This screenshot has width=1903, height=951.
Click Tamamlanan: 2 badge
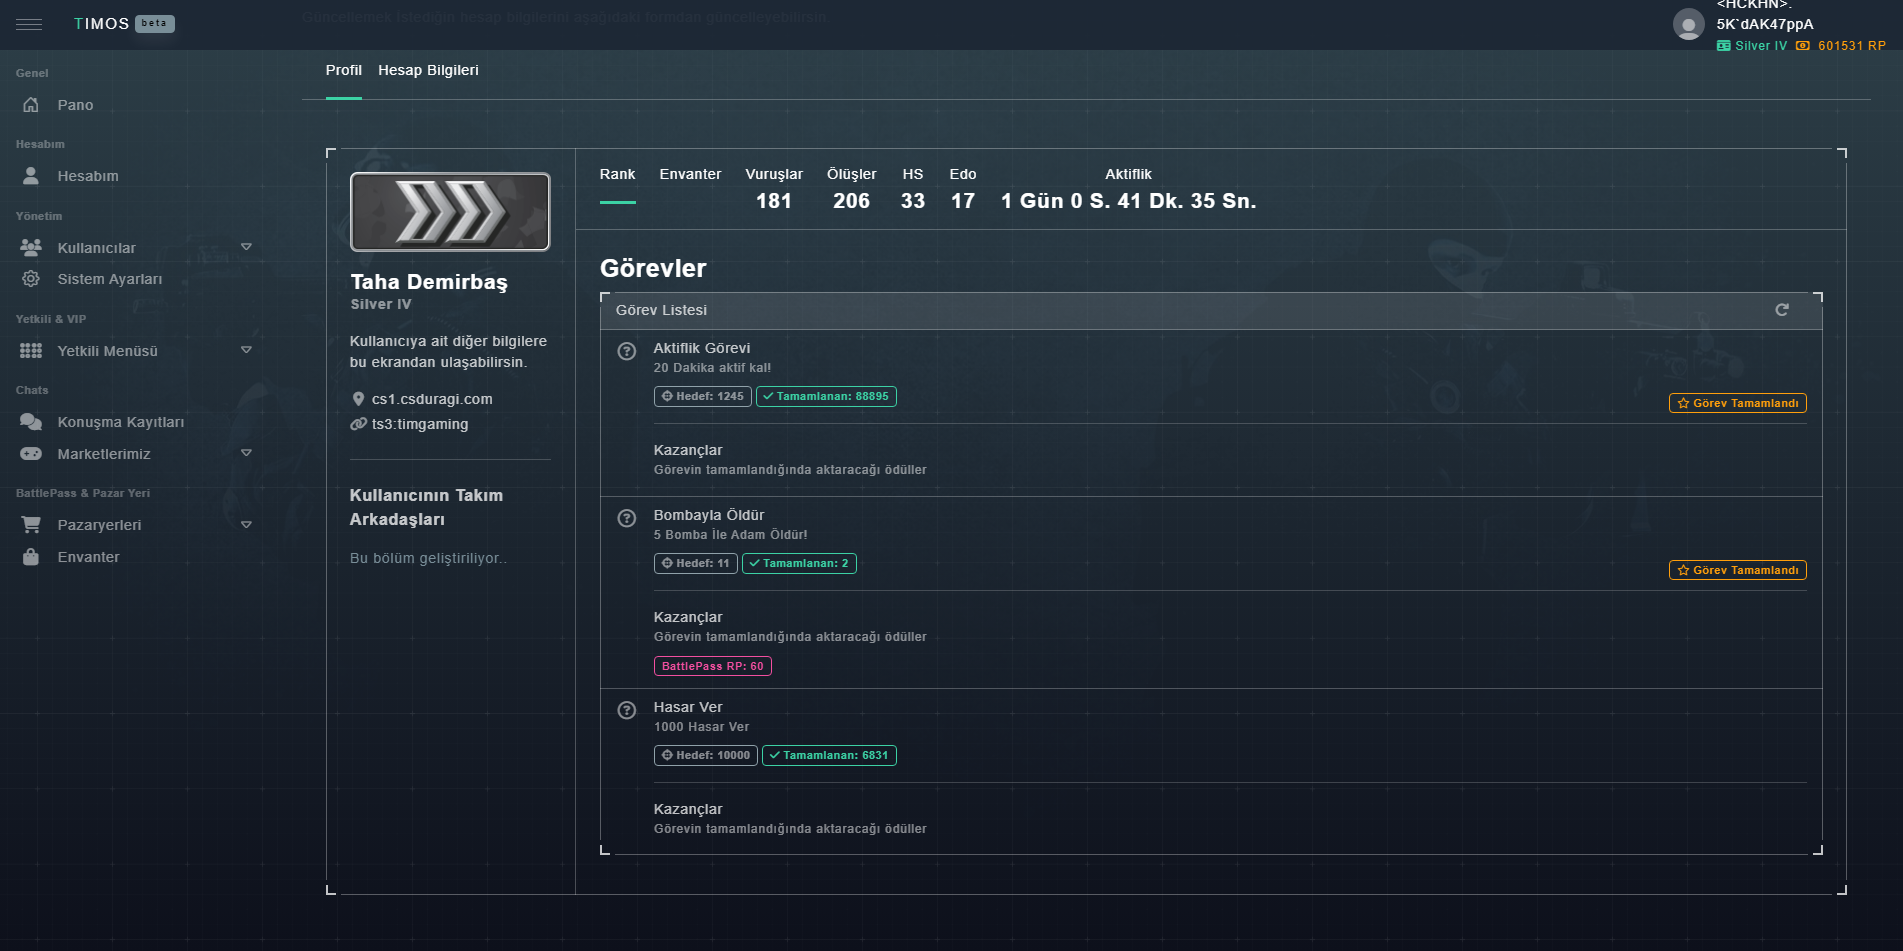point(799,563)
